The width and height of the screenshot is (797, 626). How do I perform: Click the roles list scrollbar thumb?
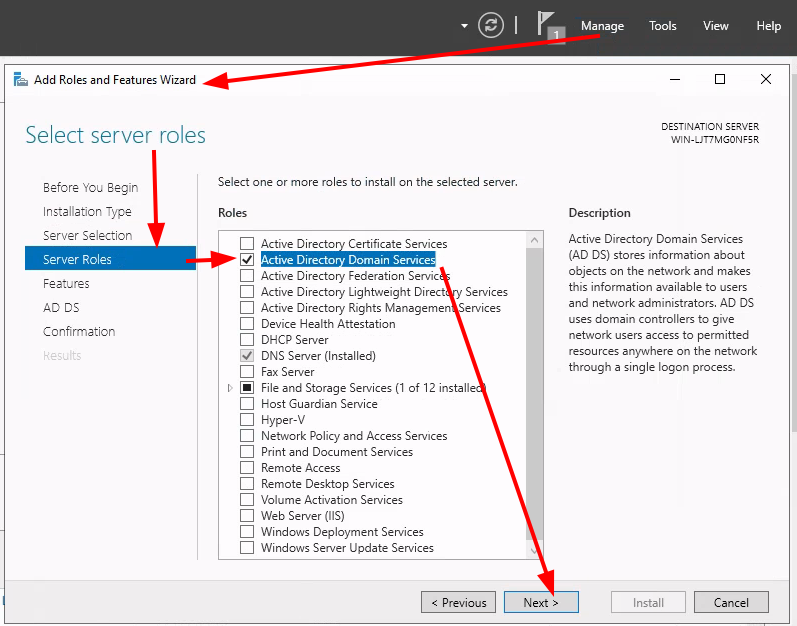pos(534,394)
